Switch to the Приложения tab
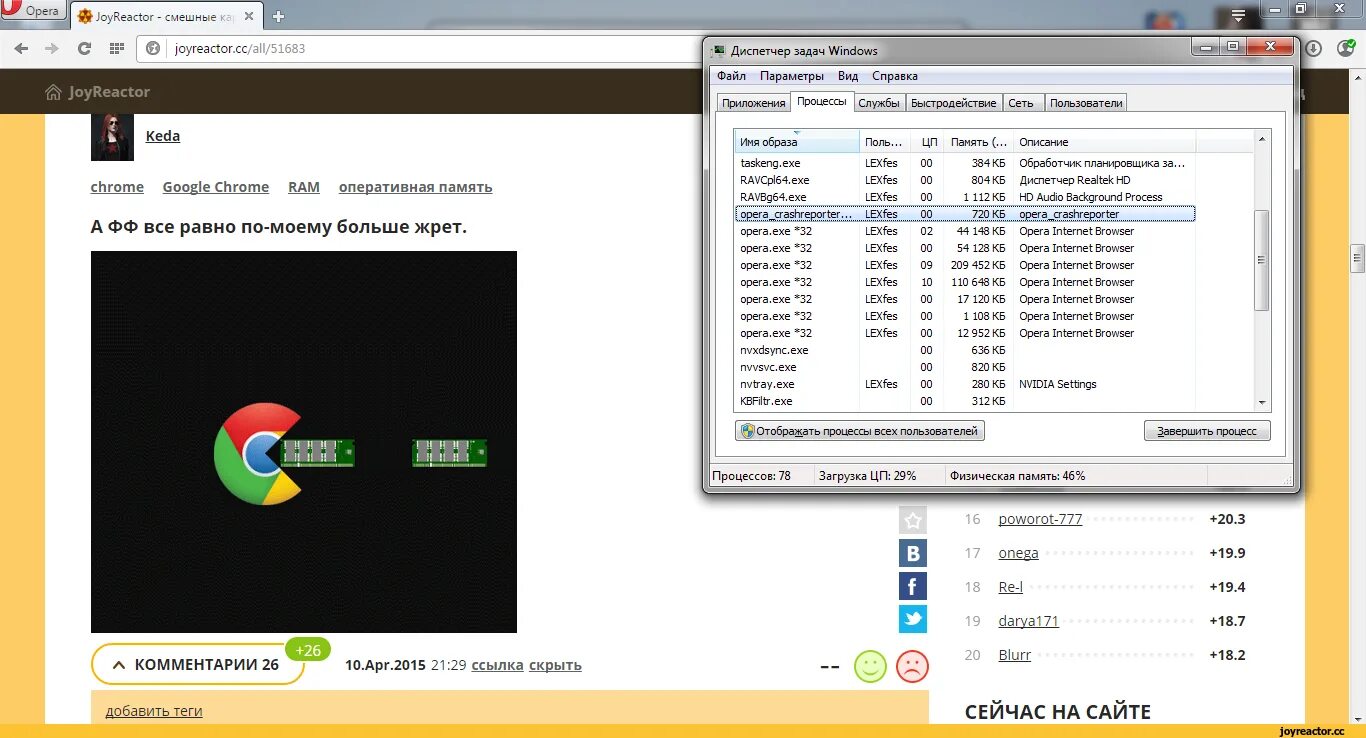 point(754,103)
